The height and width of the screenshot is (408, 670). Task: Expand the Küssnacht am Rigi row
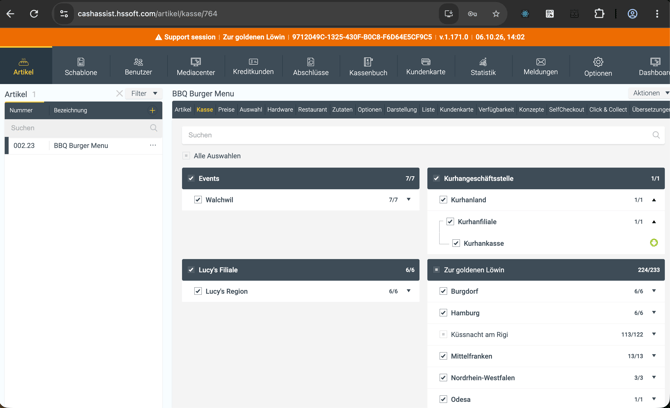click(x=654, y=334)
